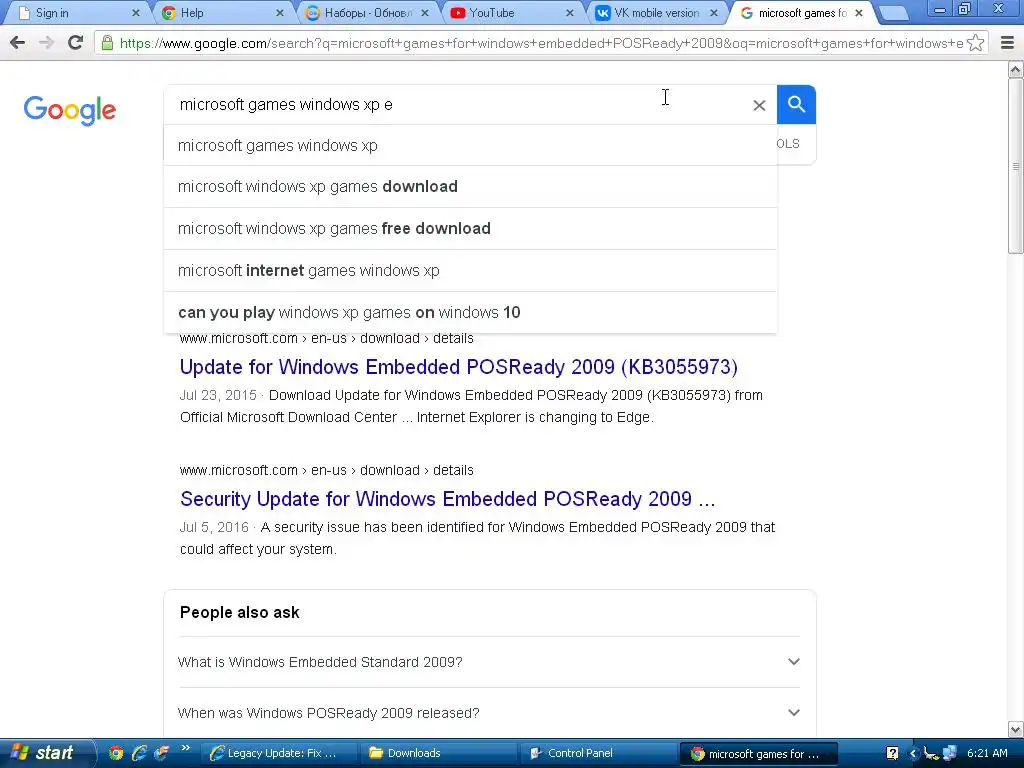Expand 'What is Windows Embedded Standard 2009?'
This screenshot has width=1024, height=768.
(x=489, y=662)
